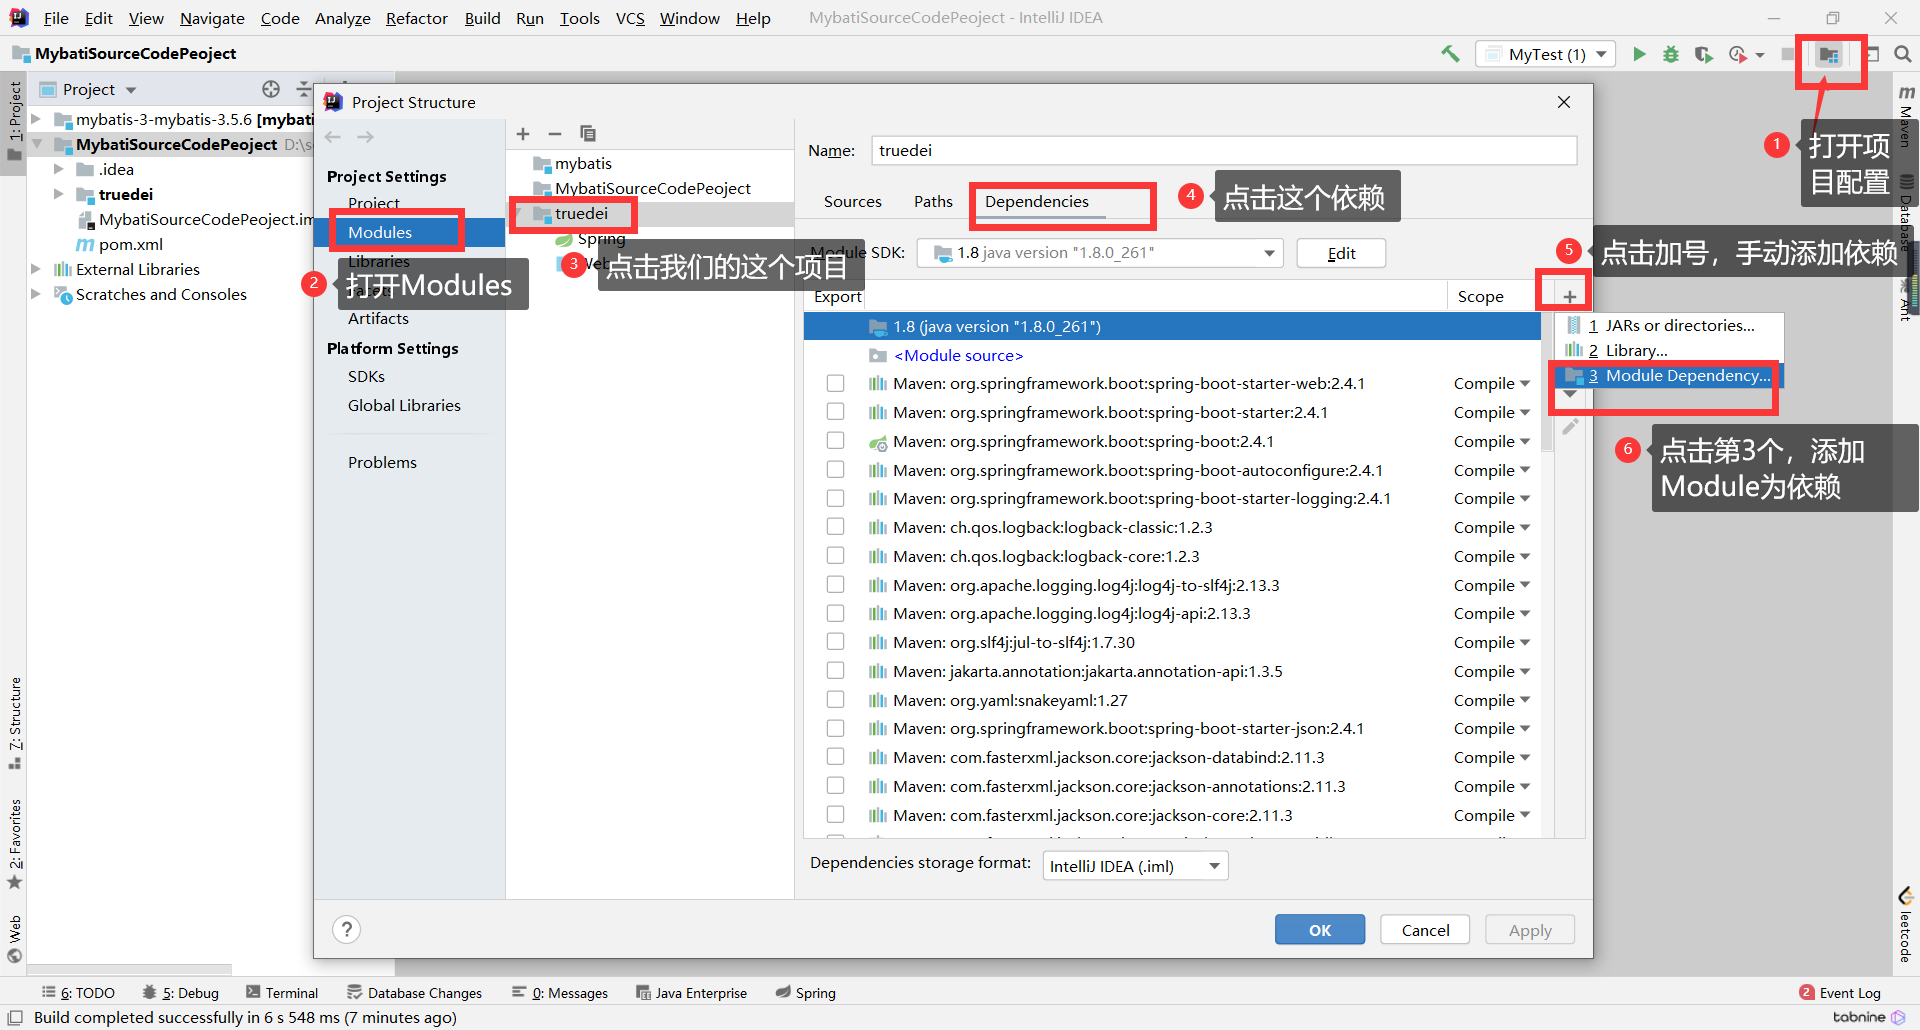Open Module SDK dropdown
Viewport: 1920px width, 1030px height.
pyautogui.click(x=1100, y=253)
